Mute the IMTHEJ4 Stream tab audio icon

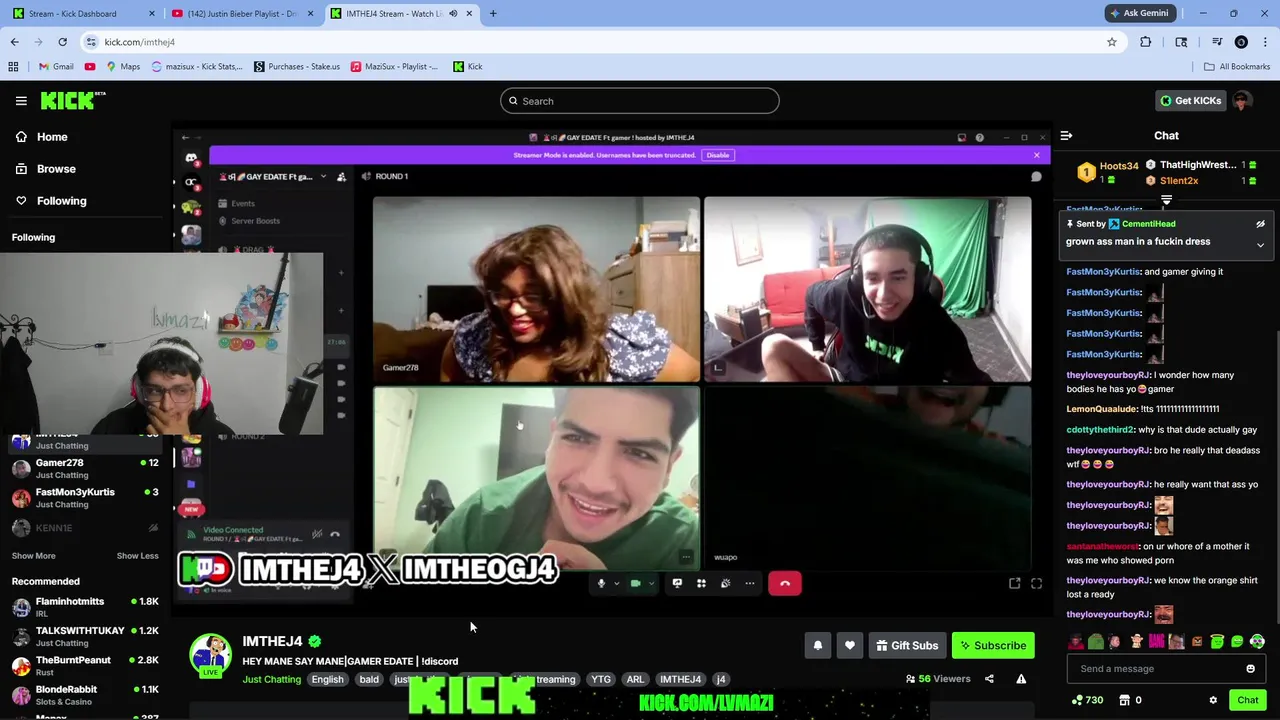pos(453,13)
